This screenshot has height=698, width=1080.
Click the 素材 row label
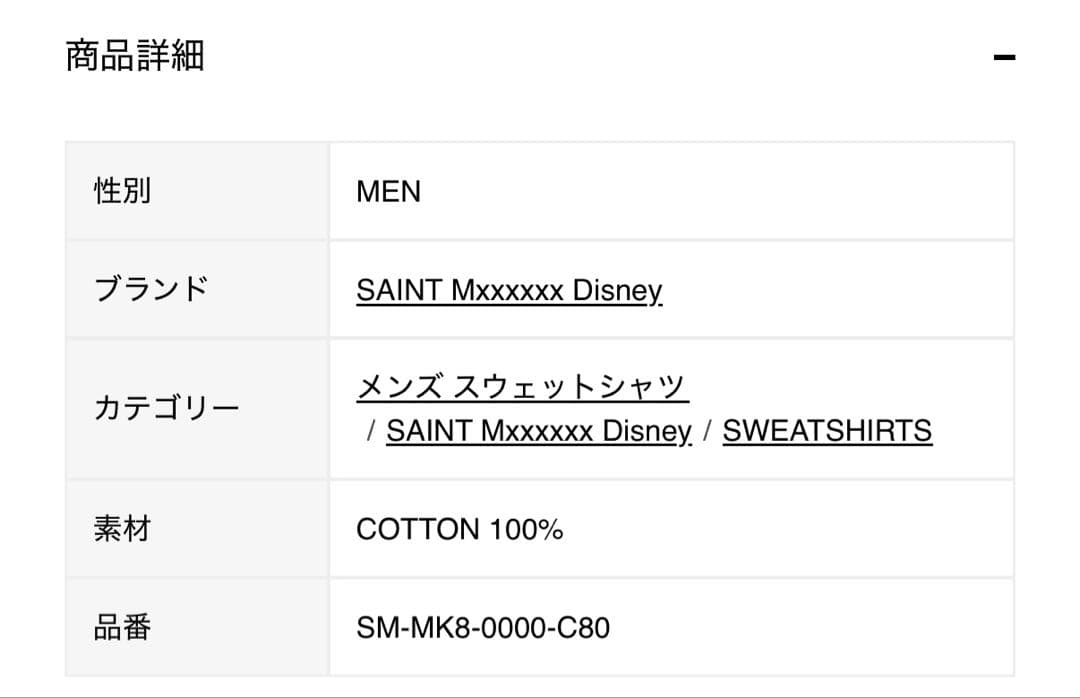point(120,529)
